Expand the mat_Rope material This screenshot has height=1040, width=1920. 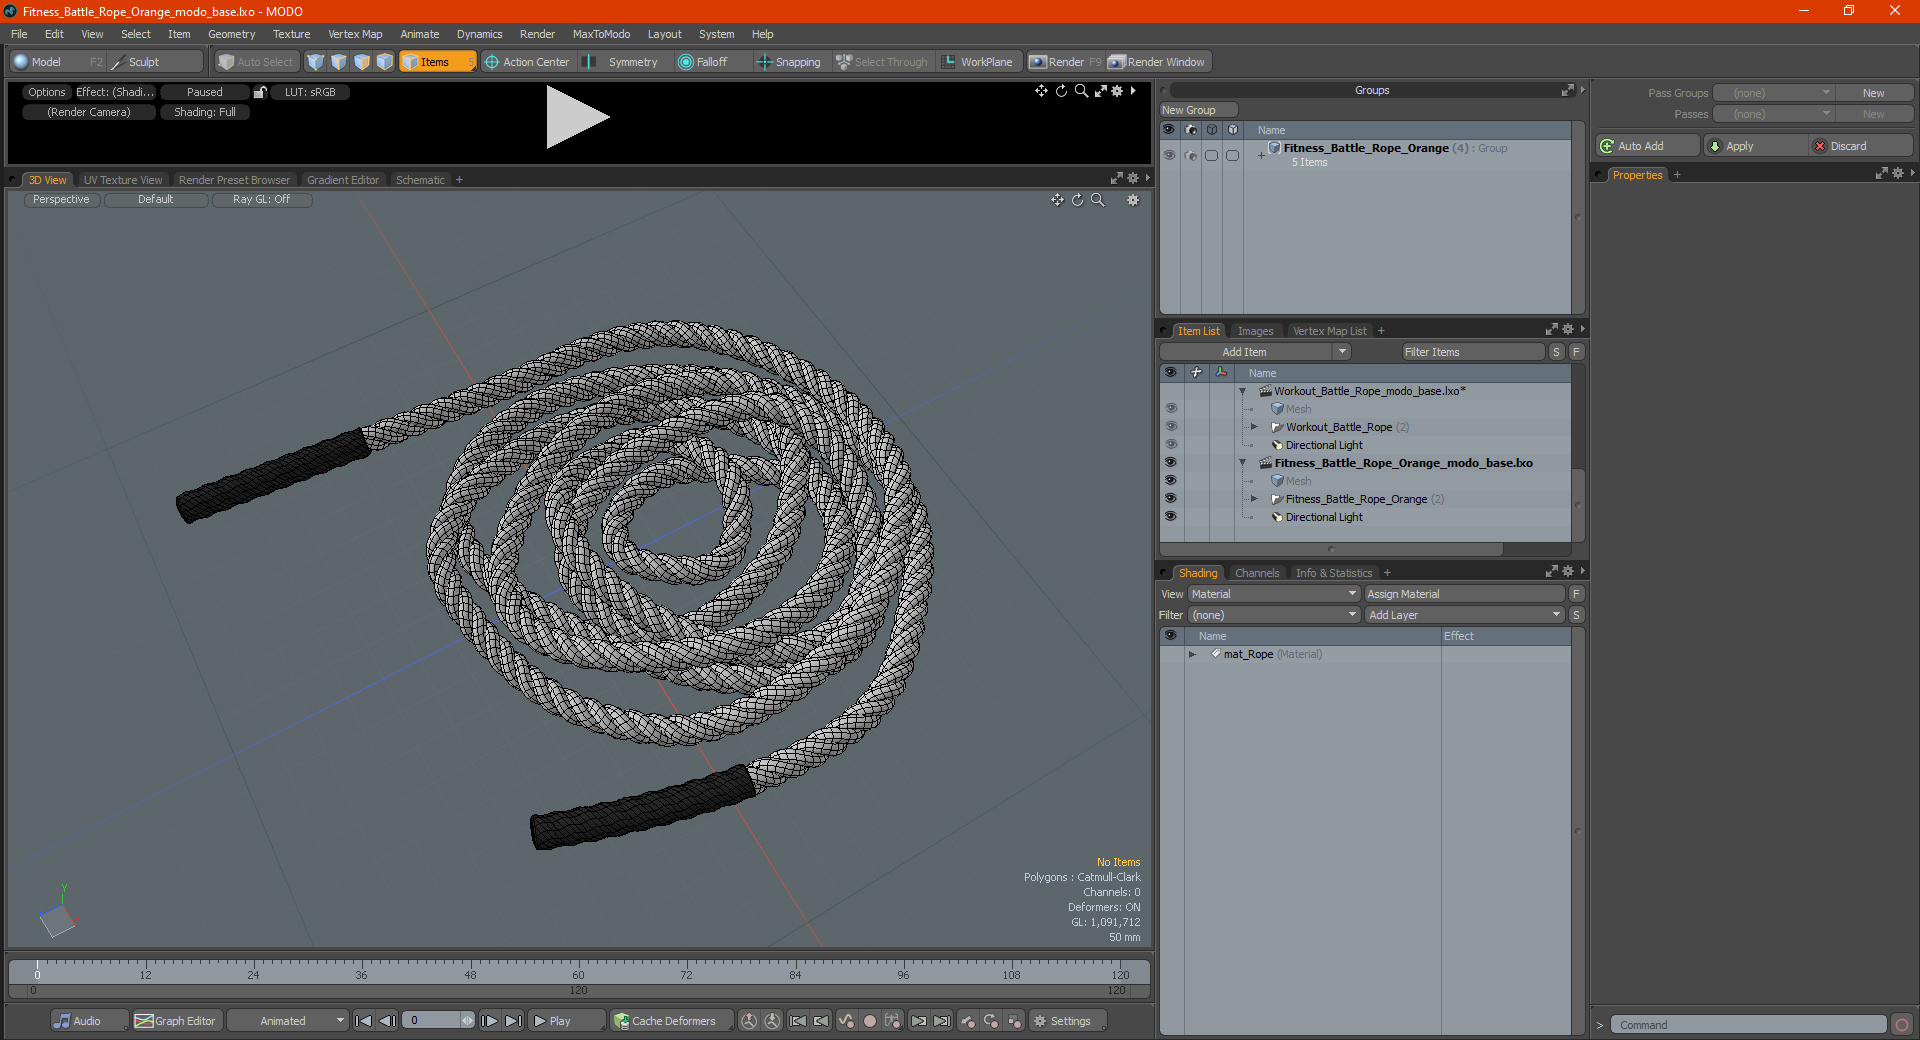click(x=1192, y=654)
